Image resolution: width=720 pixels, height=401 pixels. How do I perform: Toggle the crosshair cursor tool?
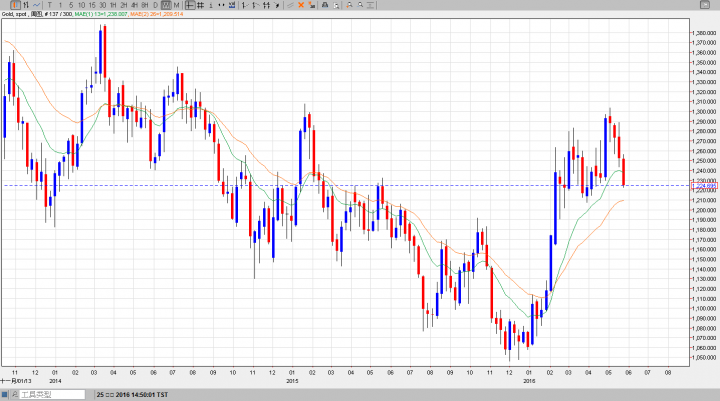click(189, 5)
